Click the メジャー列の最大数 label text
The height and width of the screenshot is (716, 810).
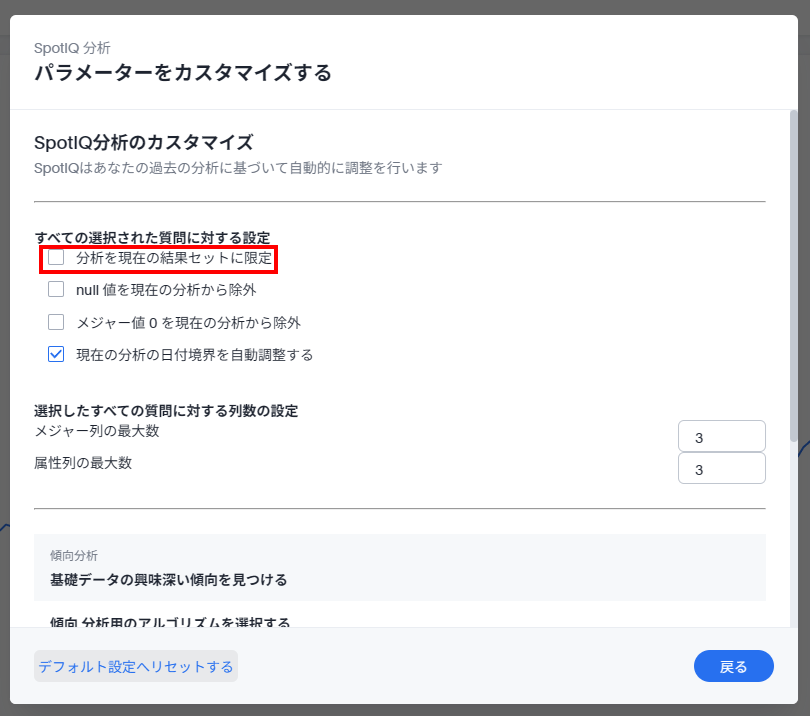[x=97, y=431]
